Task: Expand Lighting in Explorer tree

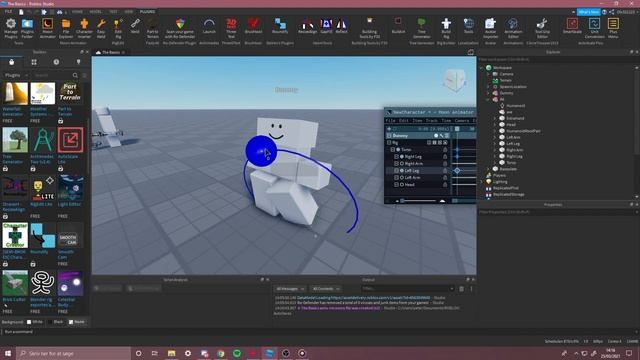Action: [482, 182]
